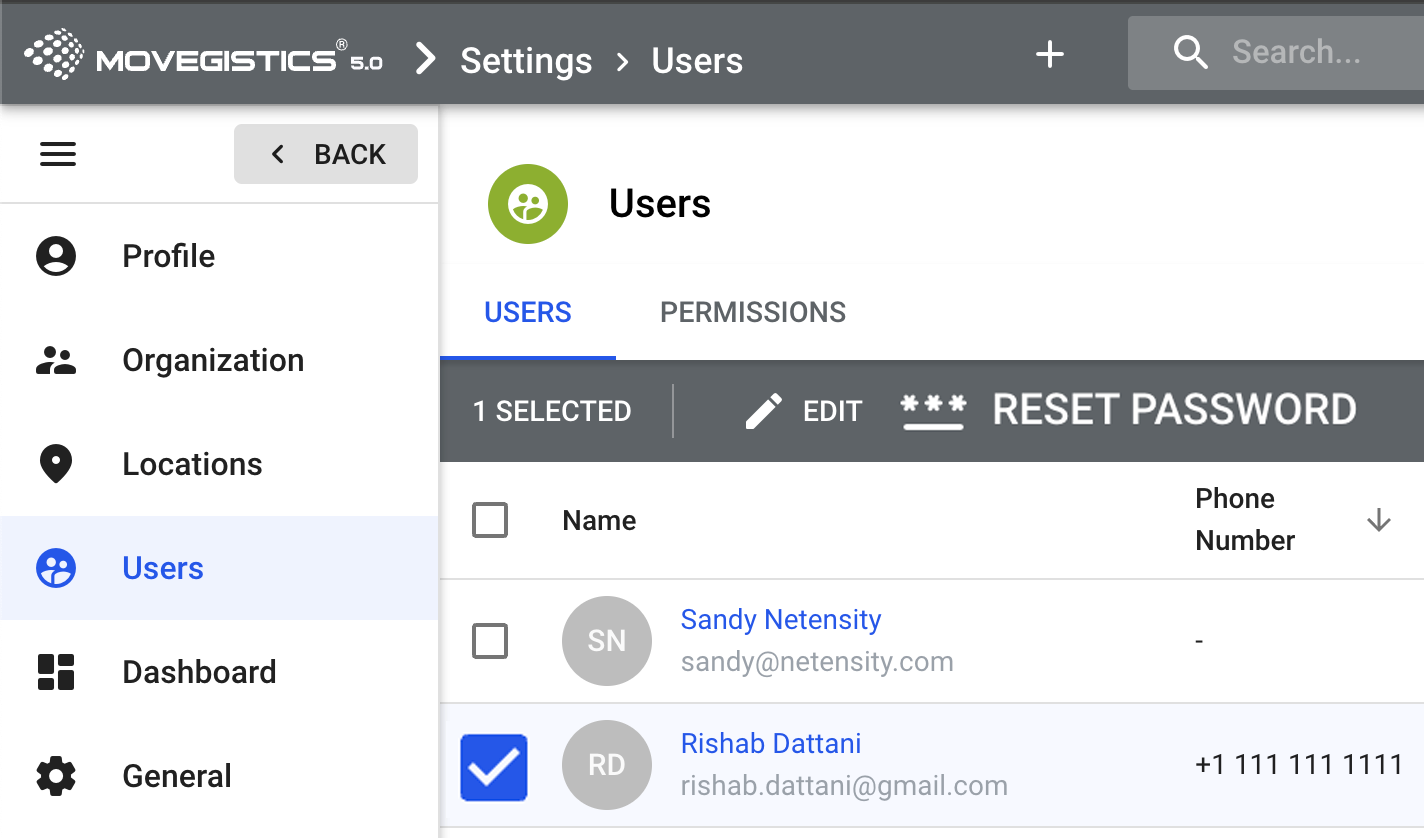Click the plus add icon in header

(1049, 54)
